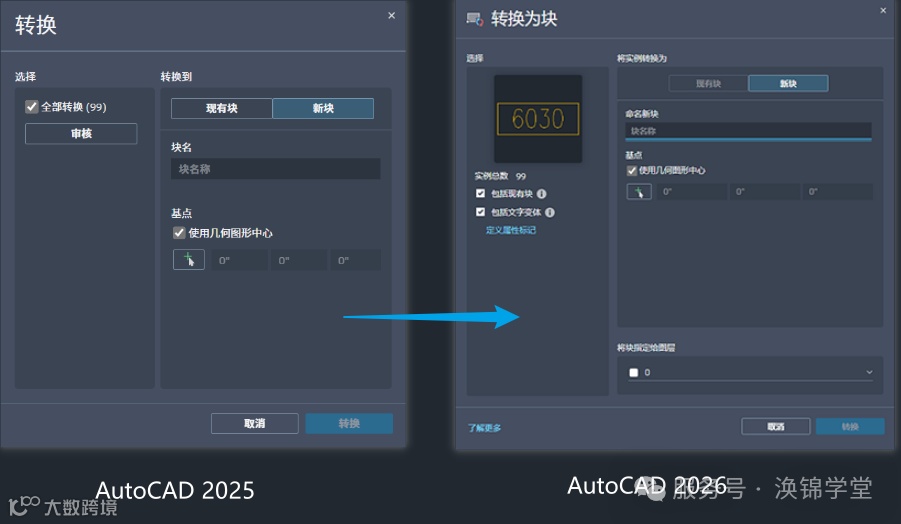Toggle 使用几何图形中心 checkbox in 2026 dialog

click(x=632, y=171)
